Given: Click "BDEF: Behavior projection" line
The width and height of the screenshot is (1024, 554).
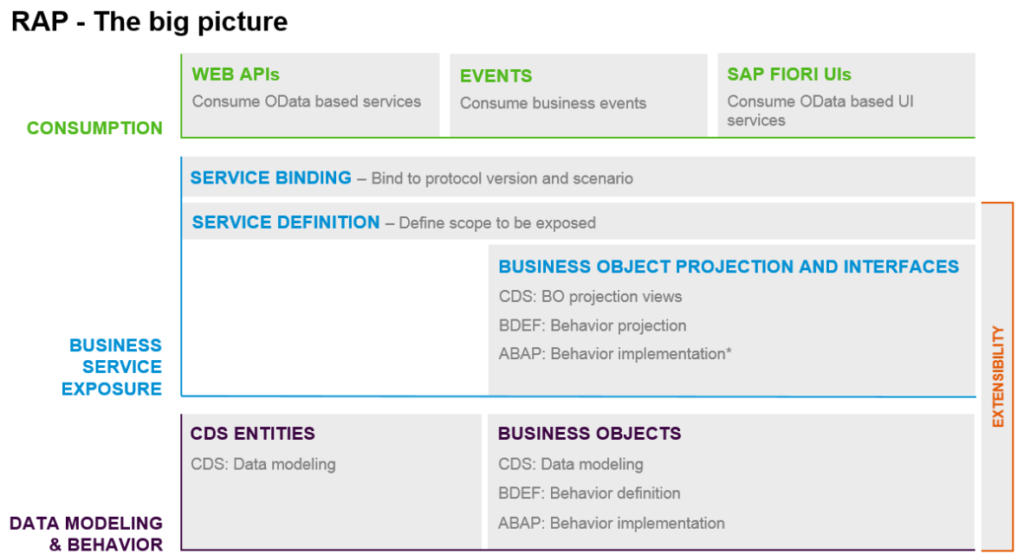Looking at the screenshot, I should click(x=592, y=325).
